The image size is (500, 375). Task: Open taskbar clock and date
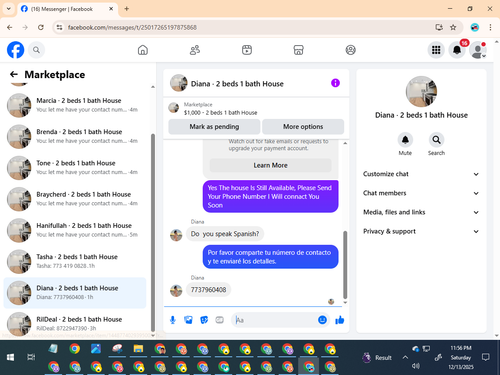461,357
